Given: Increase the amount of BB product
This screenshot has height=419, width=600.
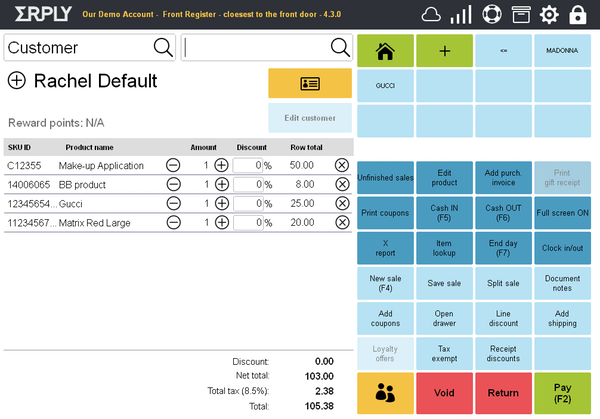Looking at the screenshot, I should coord(221,184).
